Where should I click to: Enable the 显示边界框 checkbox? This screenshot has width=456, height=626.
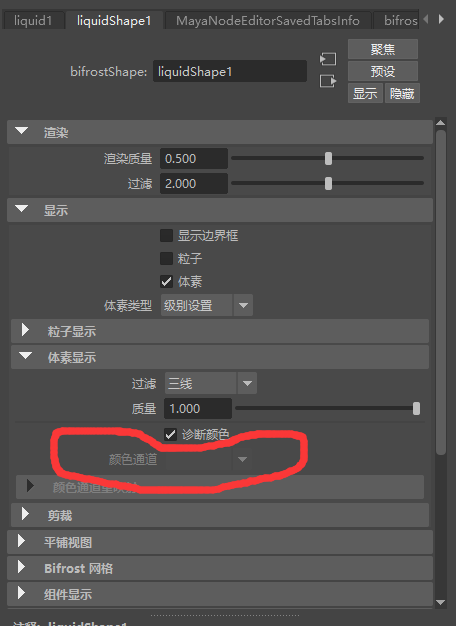coord(167,236)
